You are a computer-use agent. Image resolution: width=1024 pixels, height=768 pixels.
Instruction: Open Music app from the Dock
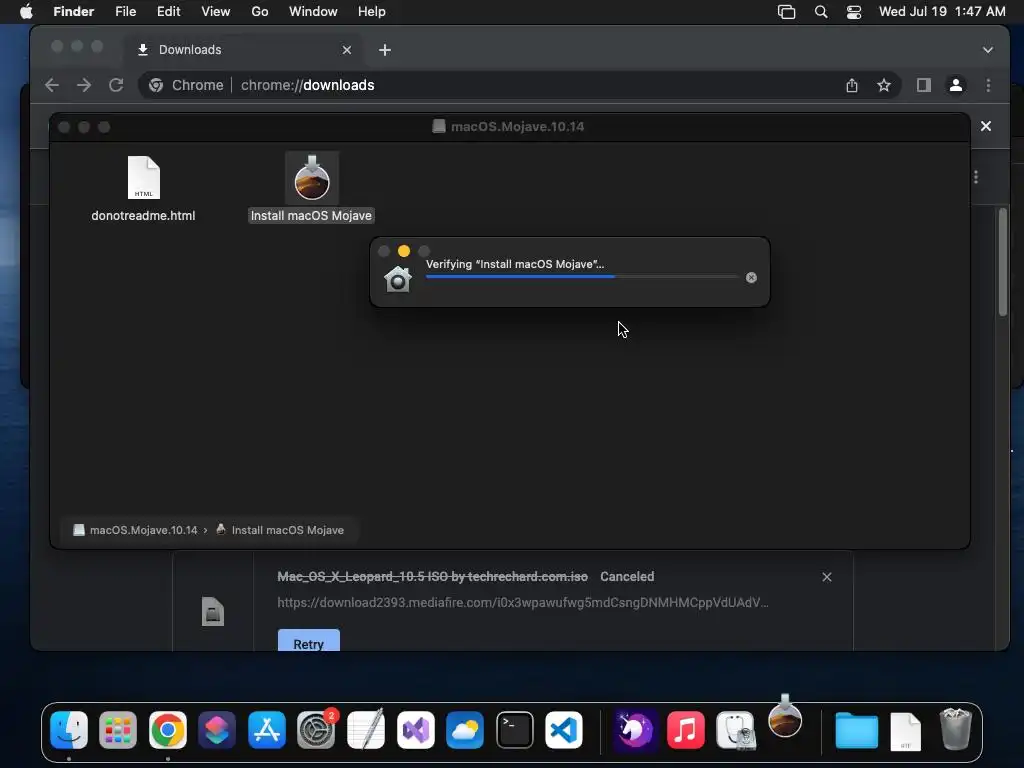(686, 729)
